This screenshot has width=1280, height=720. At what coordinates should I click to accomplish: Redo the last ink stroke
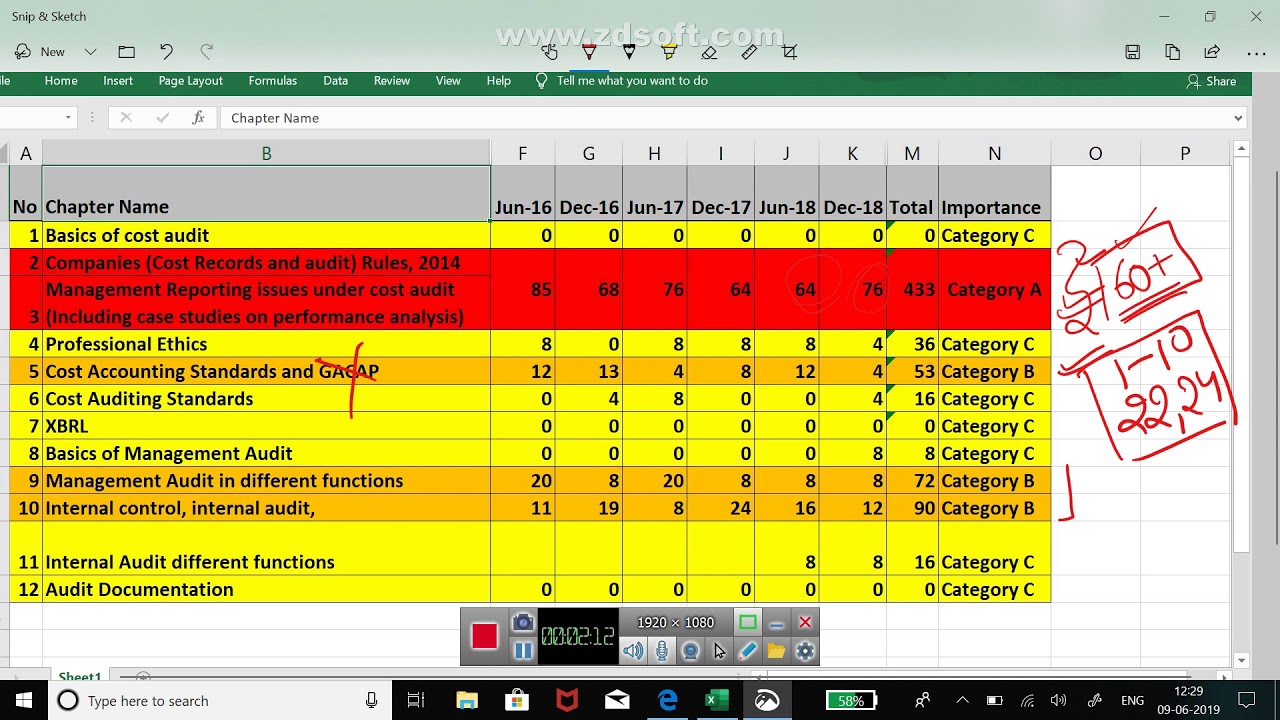pyautogui.click(x=207, y=52)
